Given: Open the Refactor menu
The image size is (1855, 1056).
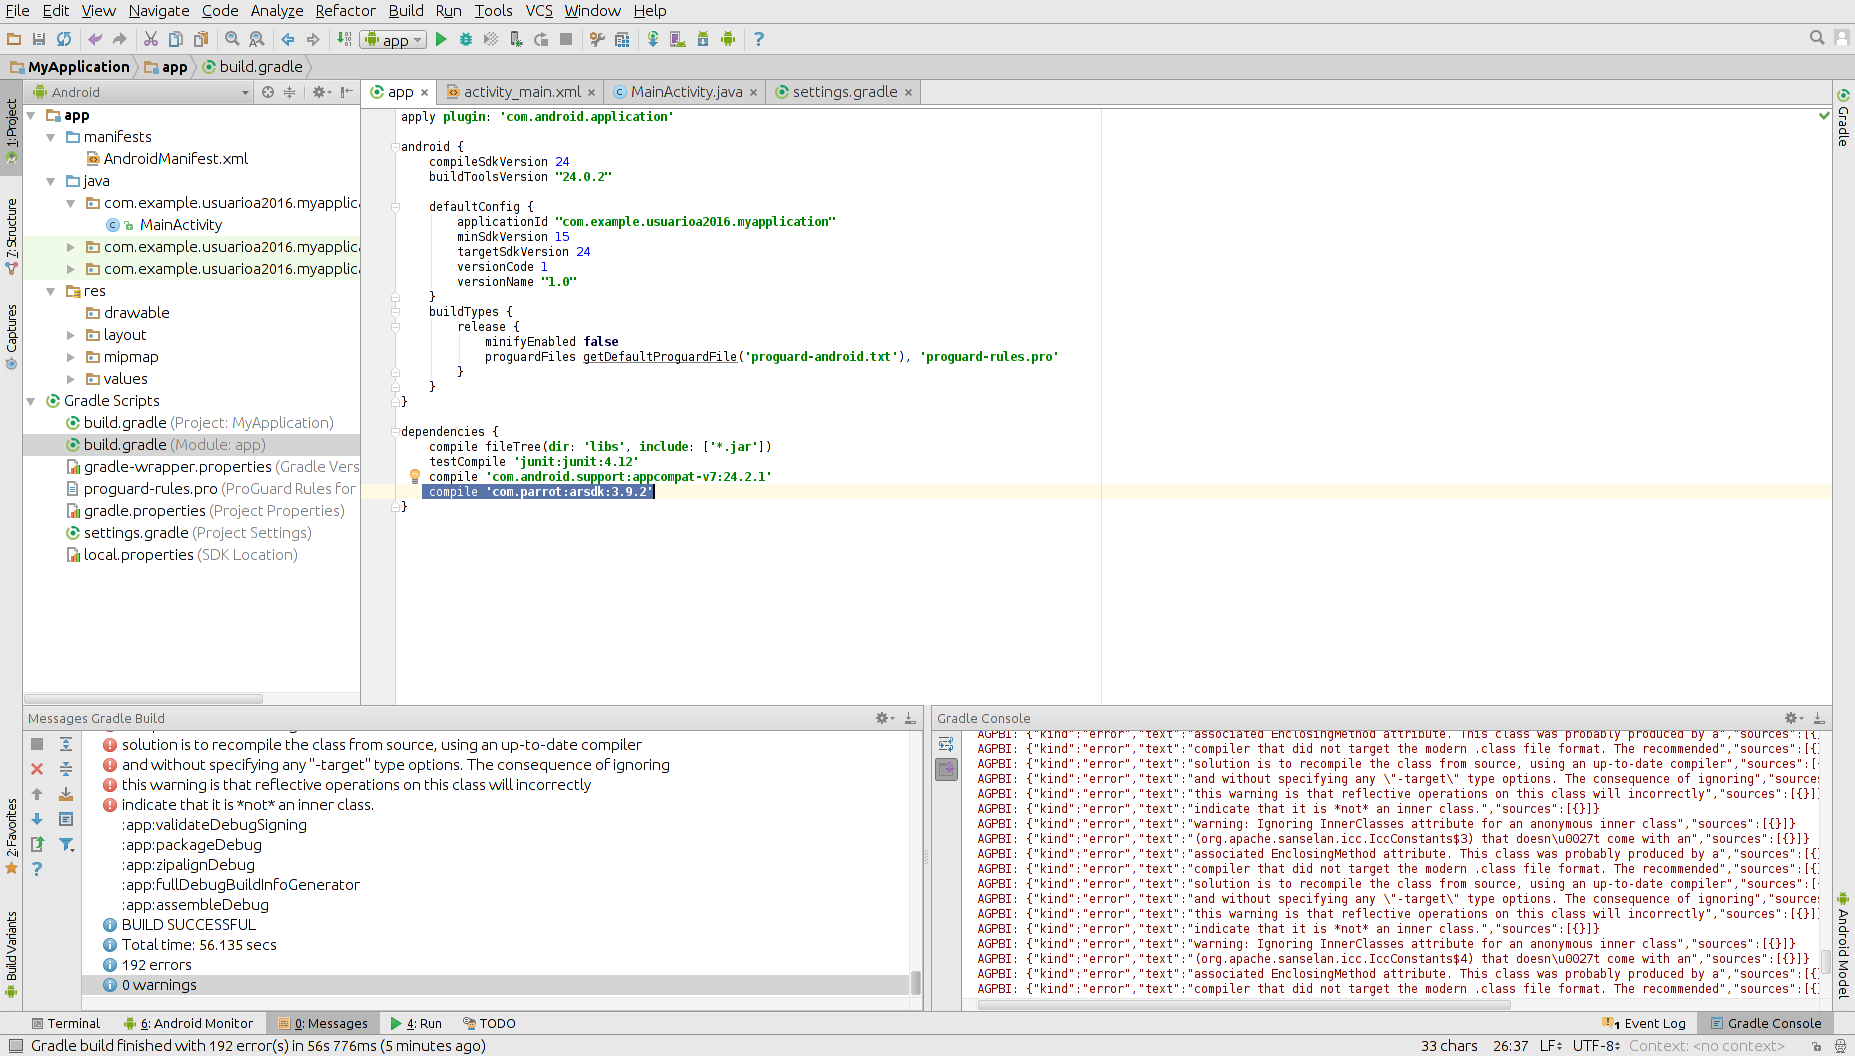Looking at the screenshot, I should (345, 11).
